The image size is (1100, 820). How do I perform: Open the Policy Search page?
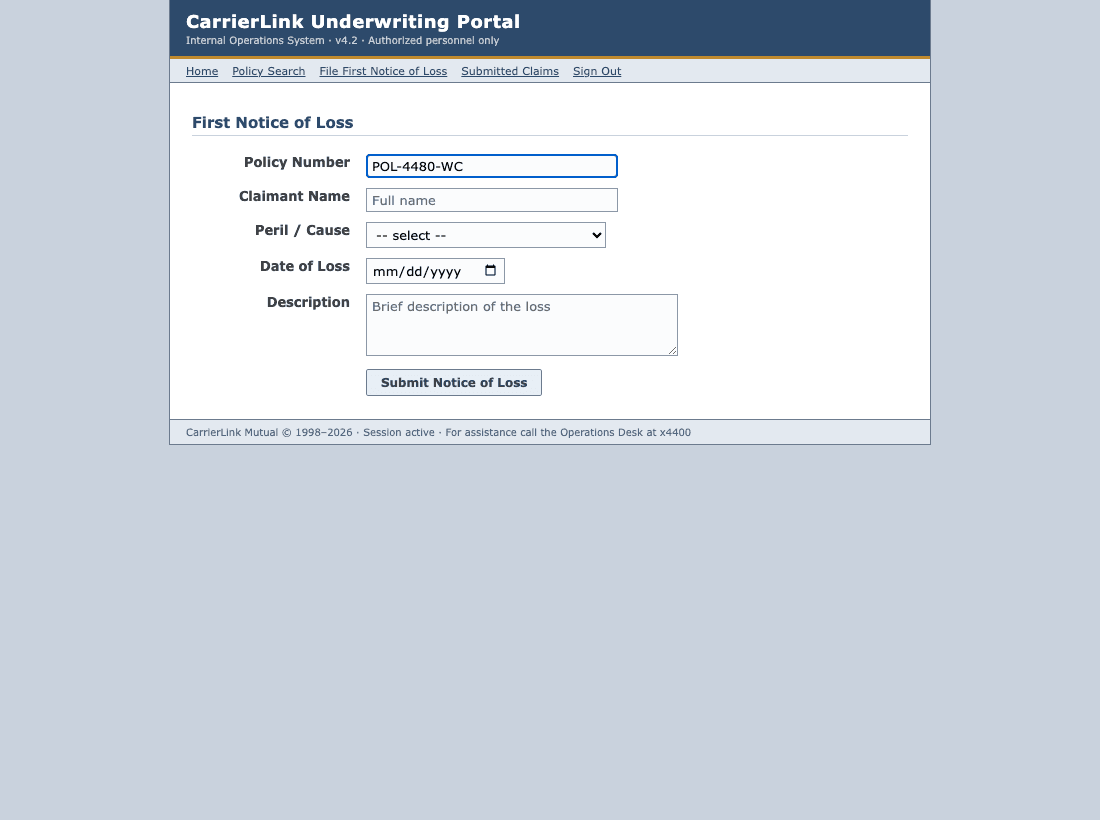click(x=269, y=71)
